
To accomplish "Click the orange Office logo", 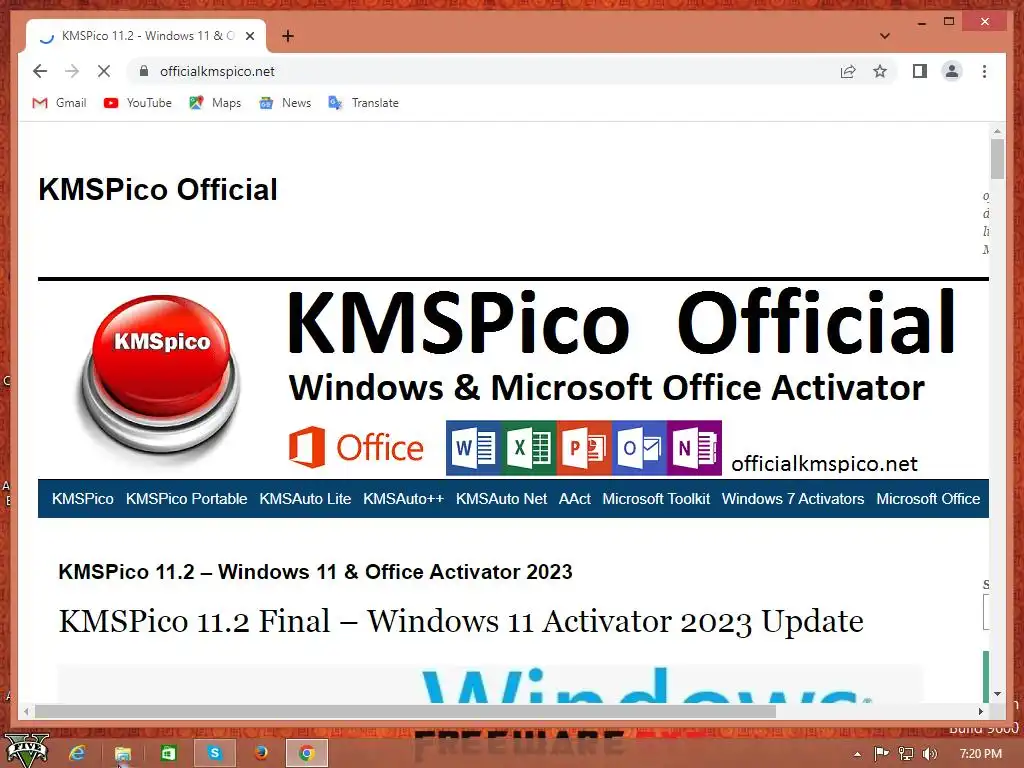I will click(x=356, y=447).
